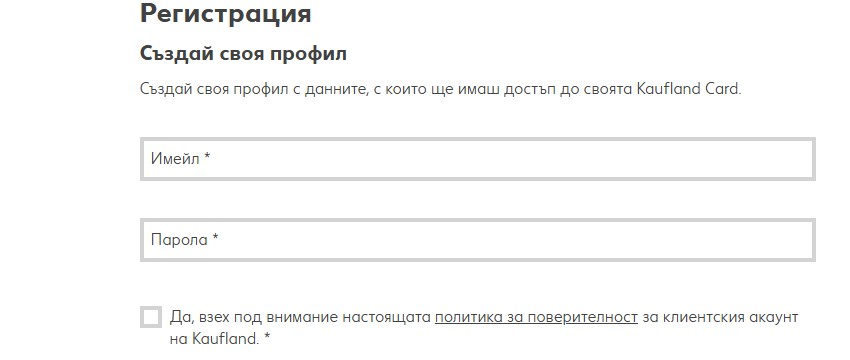Image resolution: width=850 pixels, height=360 pixels.
Task: Select the description mentioning Kaufland Card
Action: [440, 89]
